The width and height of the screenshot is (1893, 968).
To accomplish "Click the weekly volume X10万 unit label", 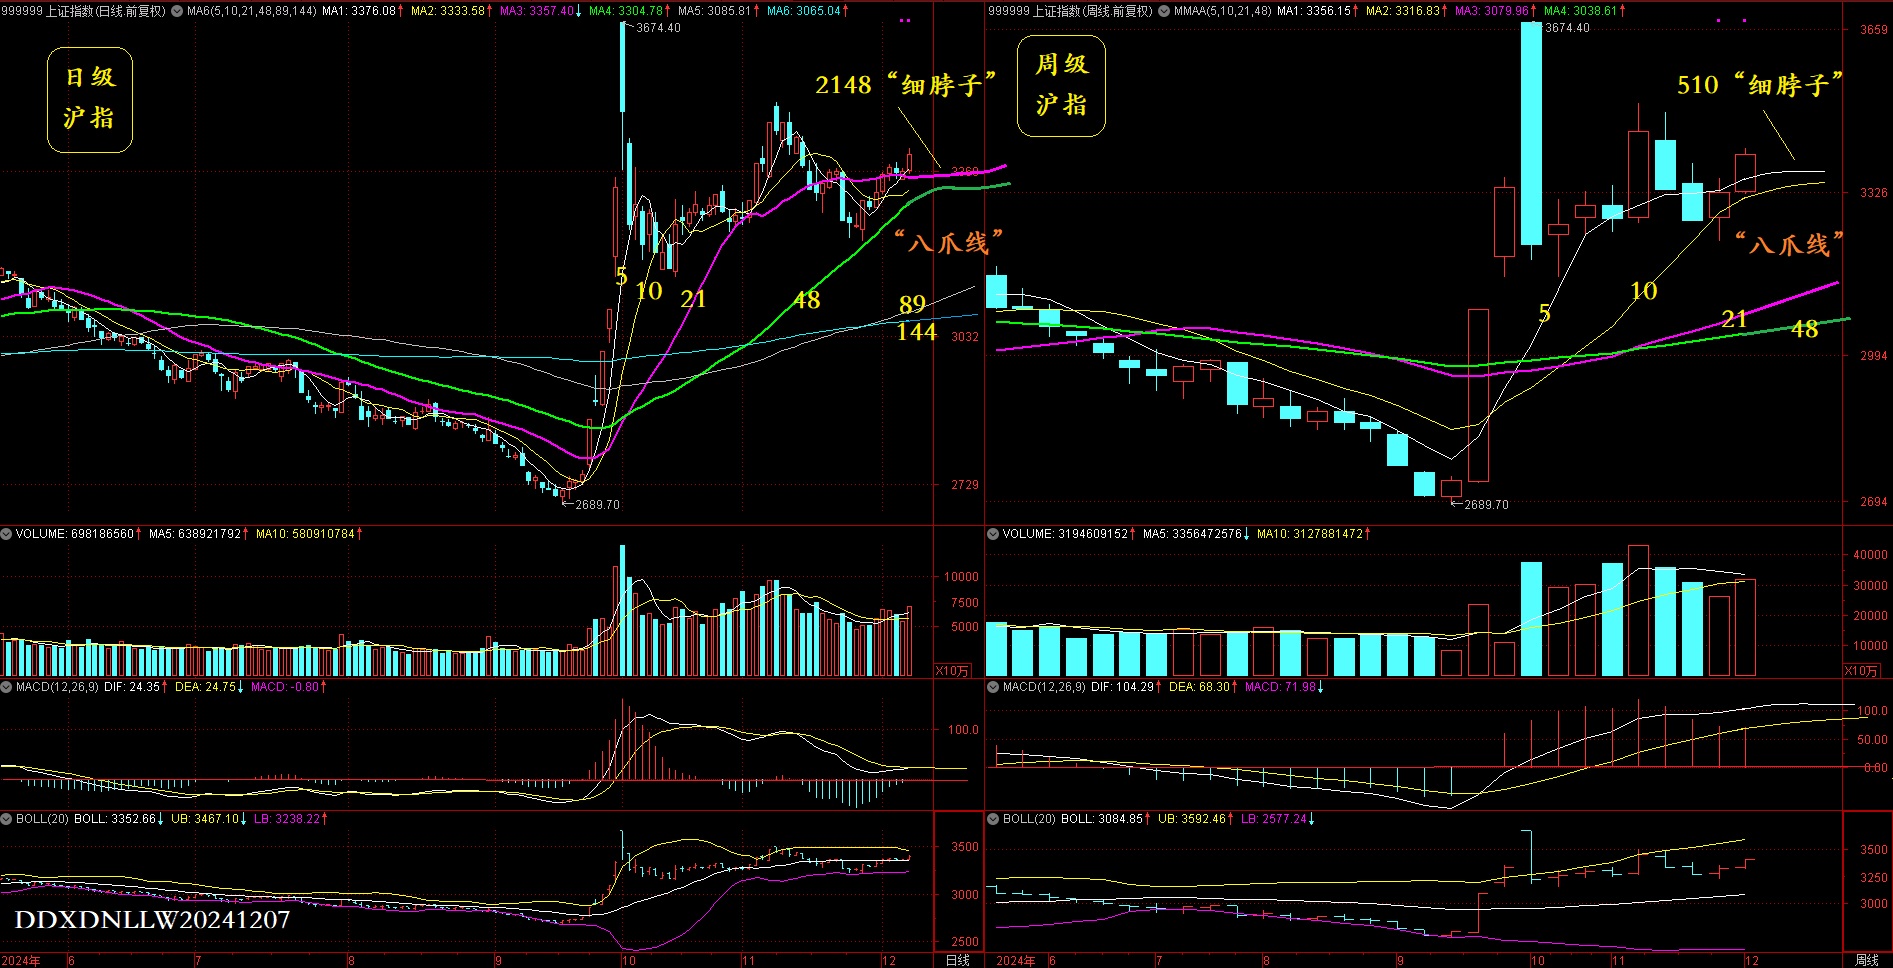I will (x=1861, y=671).
